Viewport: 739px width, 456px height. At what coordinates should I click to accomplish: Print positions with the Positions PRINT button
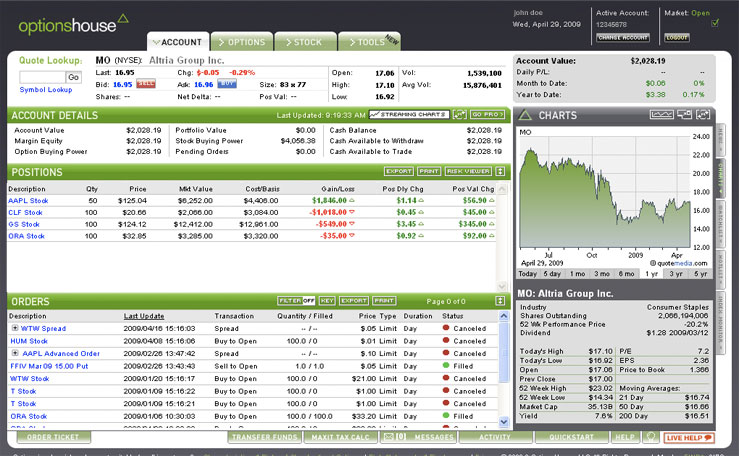point(429,171)
